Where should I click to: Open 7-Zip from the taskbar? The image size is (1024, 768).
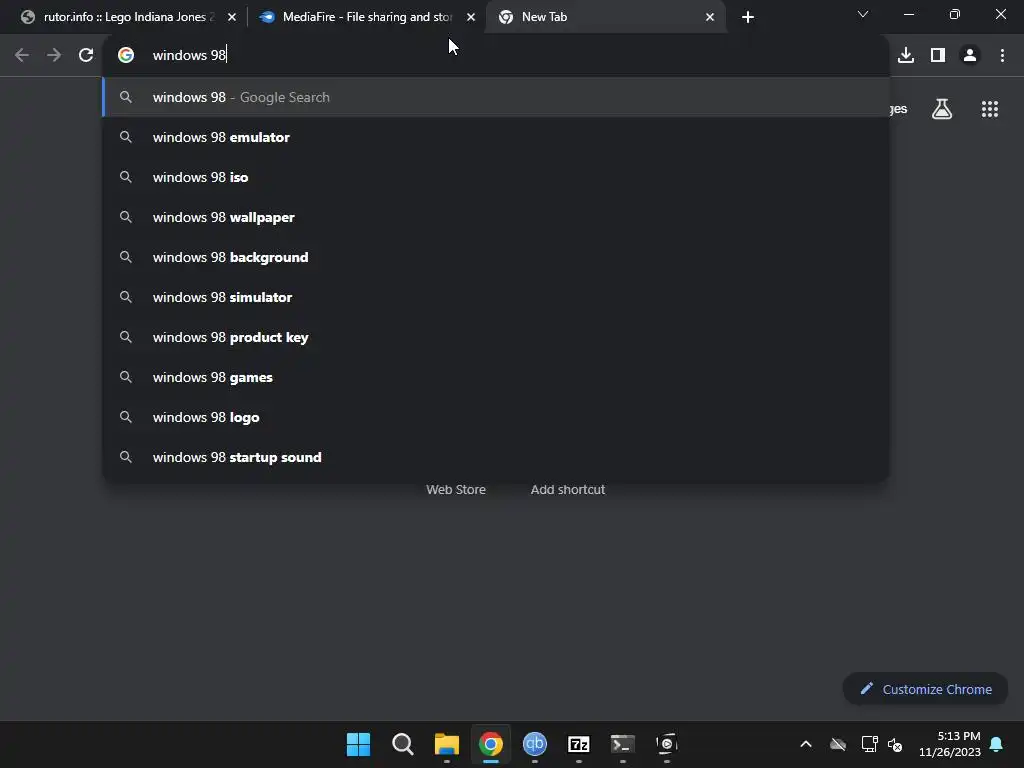[x=579, y=744]
